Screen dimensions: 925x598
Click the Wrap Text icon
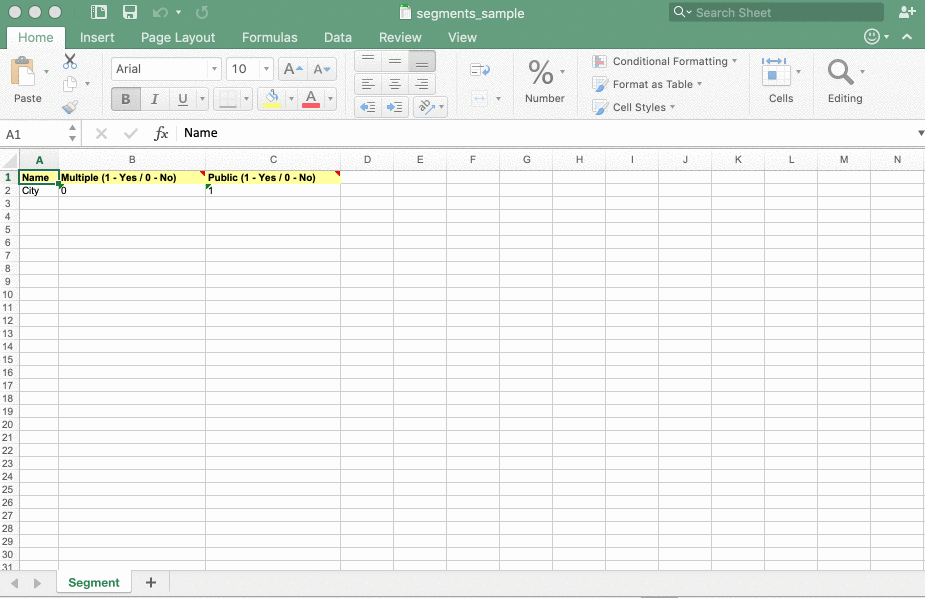[x=480, y=70]
